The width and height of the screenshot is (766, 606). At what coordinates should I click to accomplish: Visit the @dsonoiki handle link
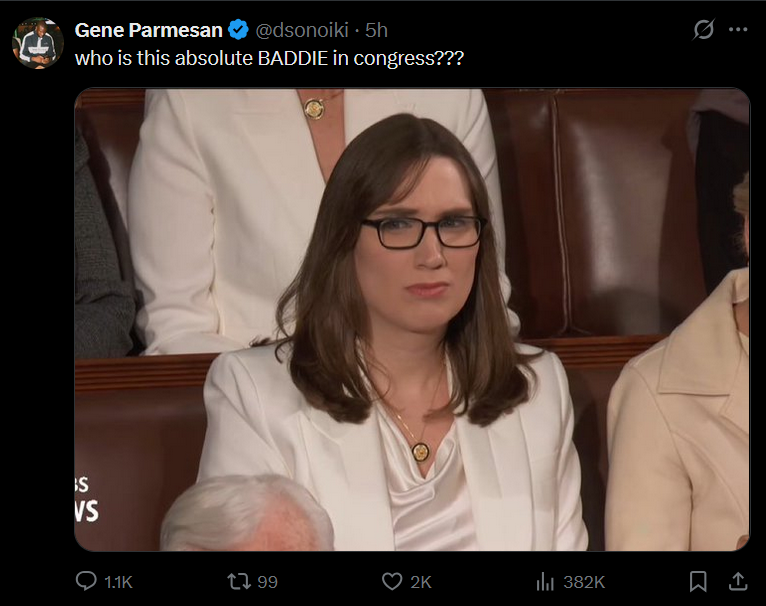302,30
